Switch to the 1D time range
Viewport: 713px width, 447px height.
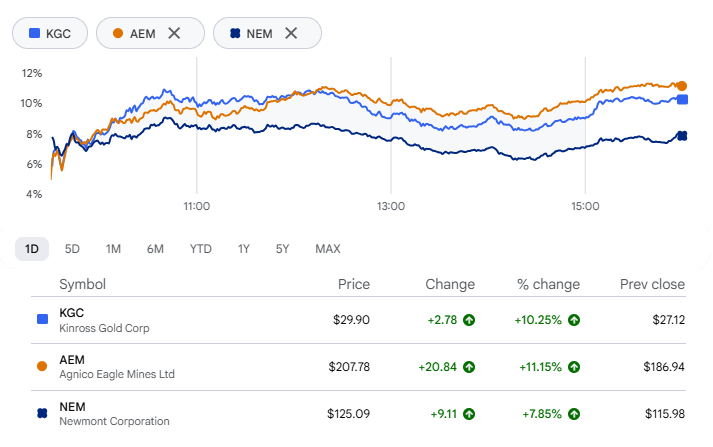pos(32,249)
